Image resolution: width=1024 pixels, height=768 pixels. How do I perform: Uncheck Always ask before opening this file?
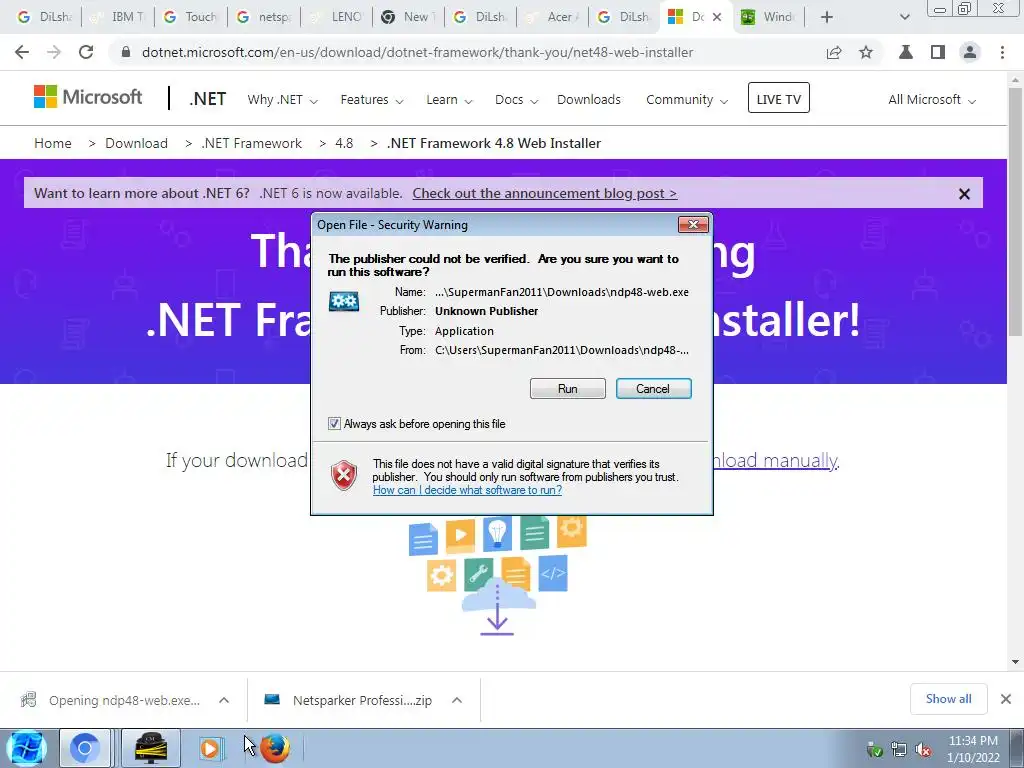(x=334, y=424)
